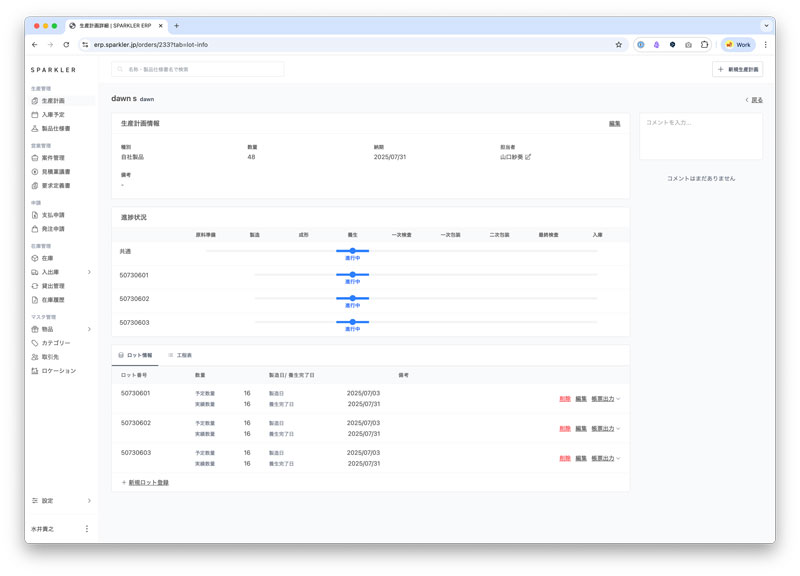Click the SPARKLER logo
Screen dimensions: 800x576
(x=53, y=70)
